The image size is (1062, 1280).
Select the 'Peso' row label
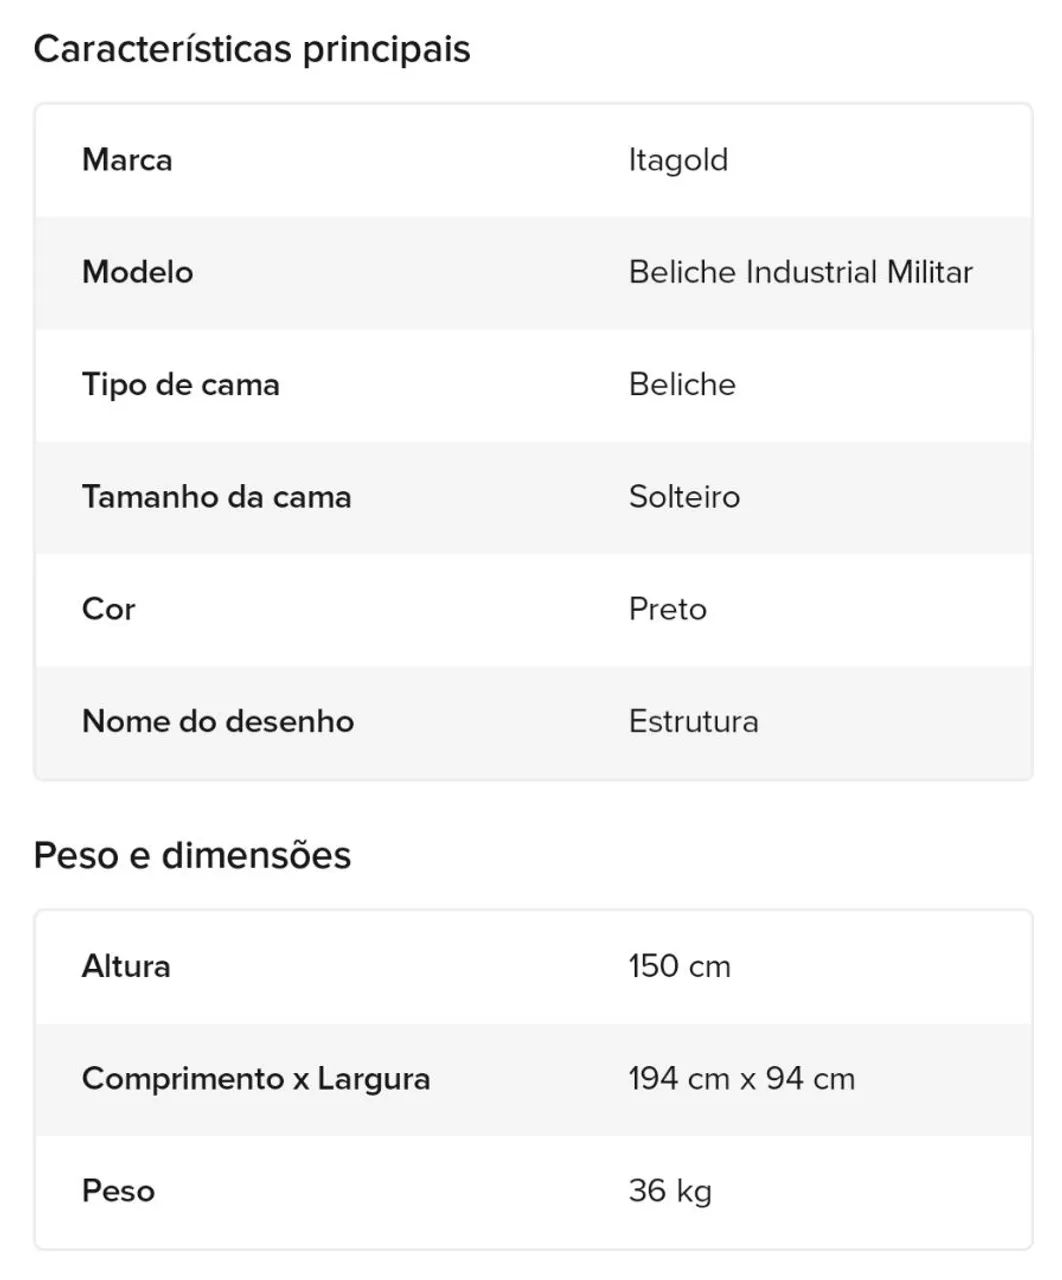coord(118,1191)
